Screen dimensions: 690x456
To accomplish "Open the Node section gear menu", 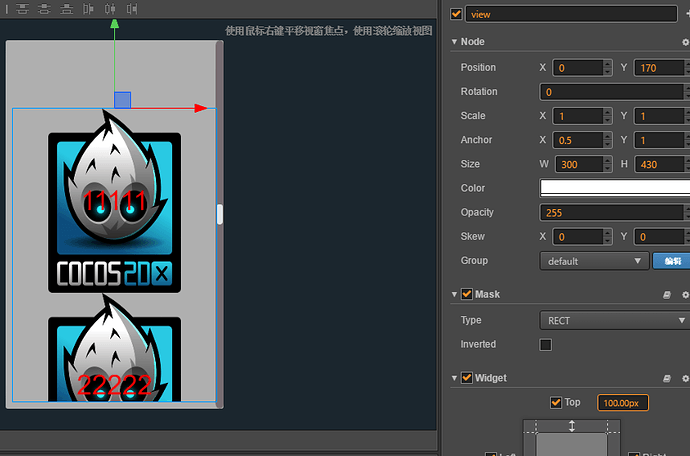I will point(685,42).
